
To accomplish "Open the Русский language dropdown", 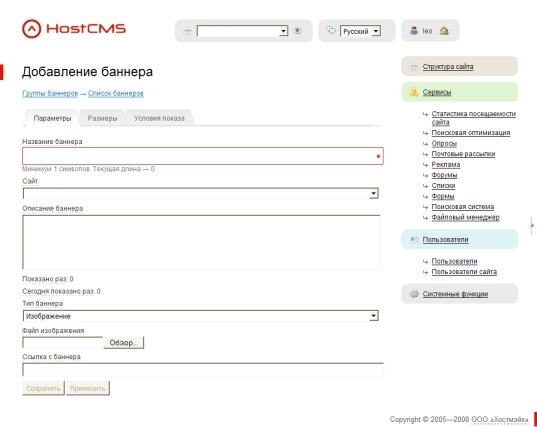I will 360,31.
